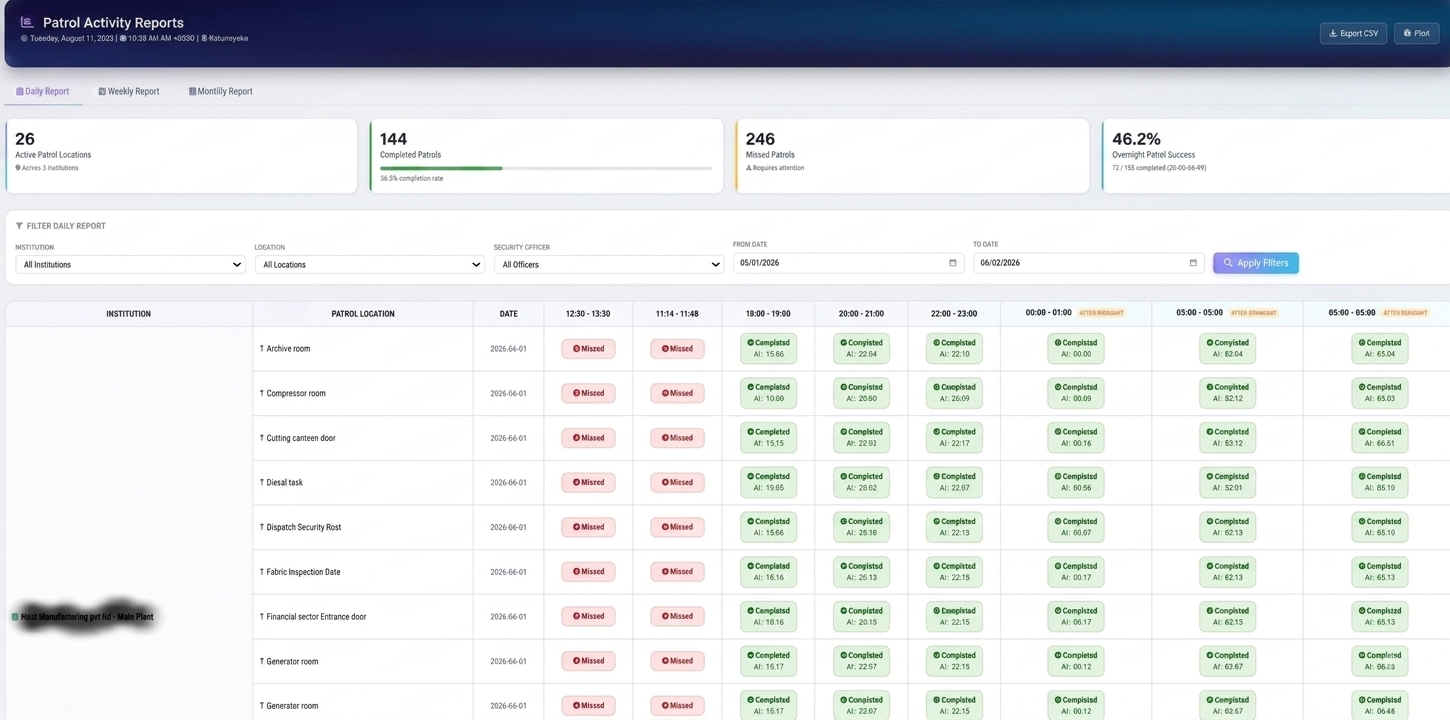Click the 12:30 - 13:30 column header

click(588, 314)
